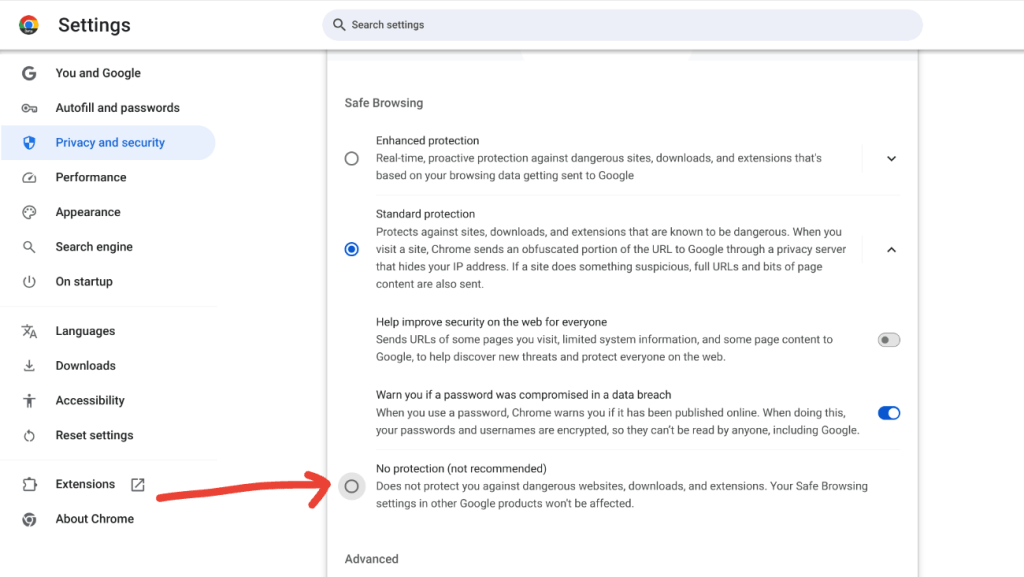Open the About Chrome page
1024x577 pixels.
pos(94,519)
